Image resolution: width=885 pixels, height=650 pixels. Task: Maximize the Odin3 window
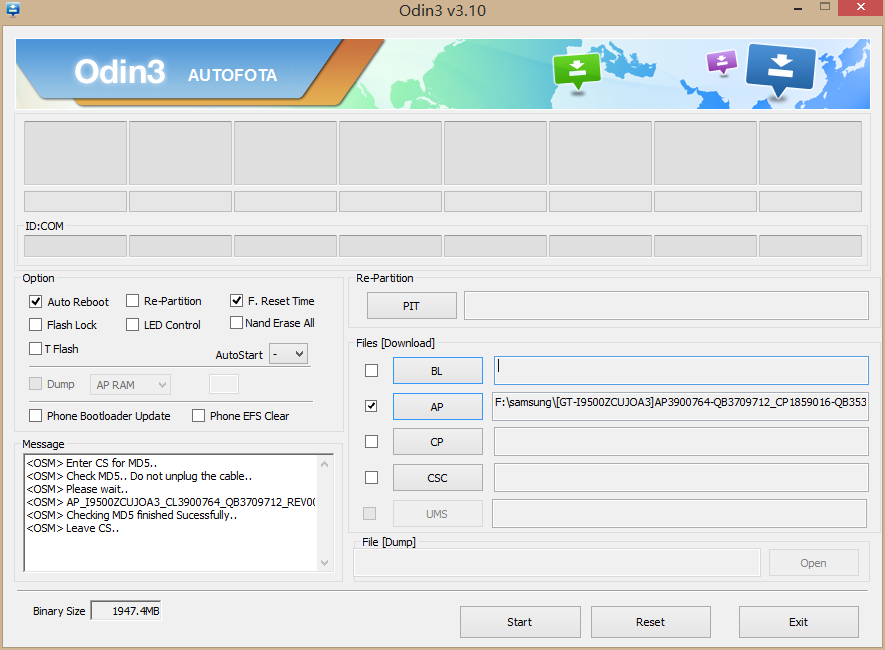(825, 7)
